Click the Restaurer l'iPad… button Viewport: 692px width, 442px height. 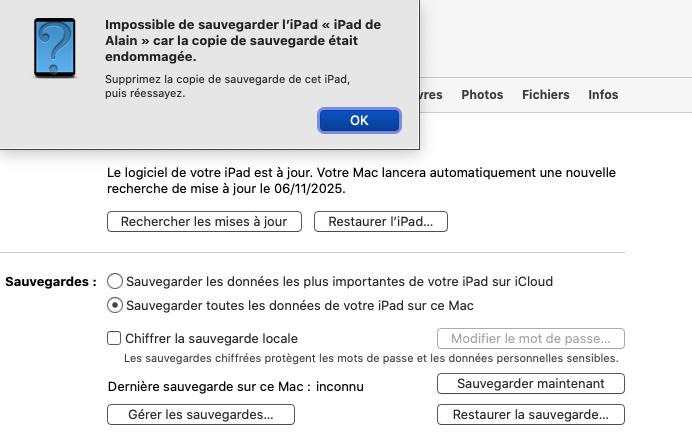point(380,222)
